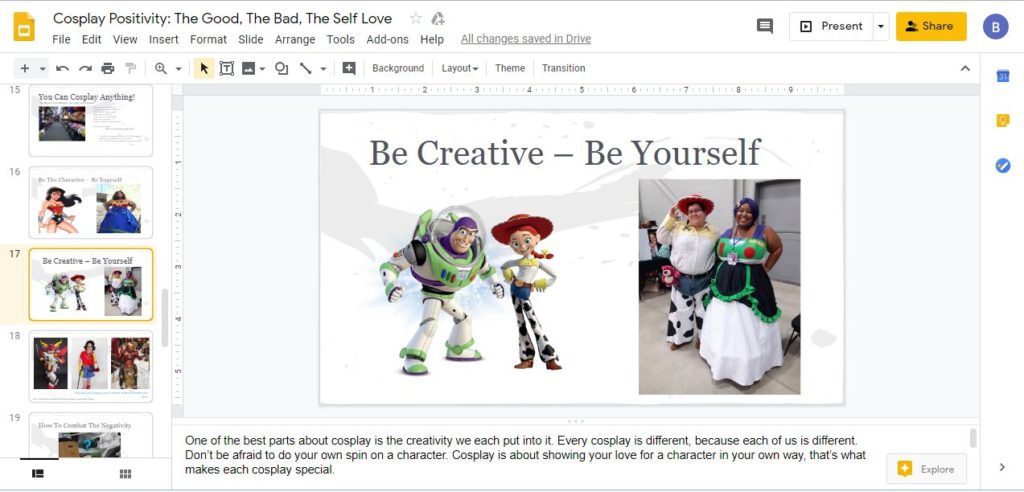Open the Edit menu
The width and height of the screenshot is (1024, 492).
click(x=91, y=39)
